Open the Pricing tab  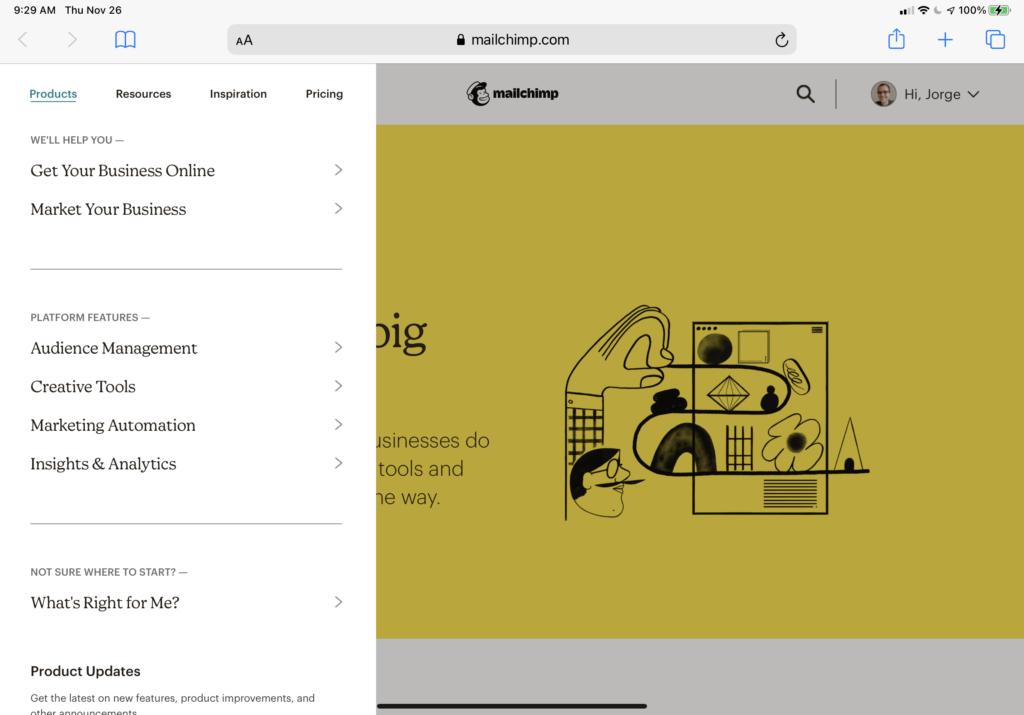(x=324, y=94)
